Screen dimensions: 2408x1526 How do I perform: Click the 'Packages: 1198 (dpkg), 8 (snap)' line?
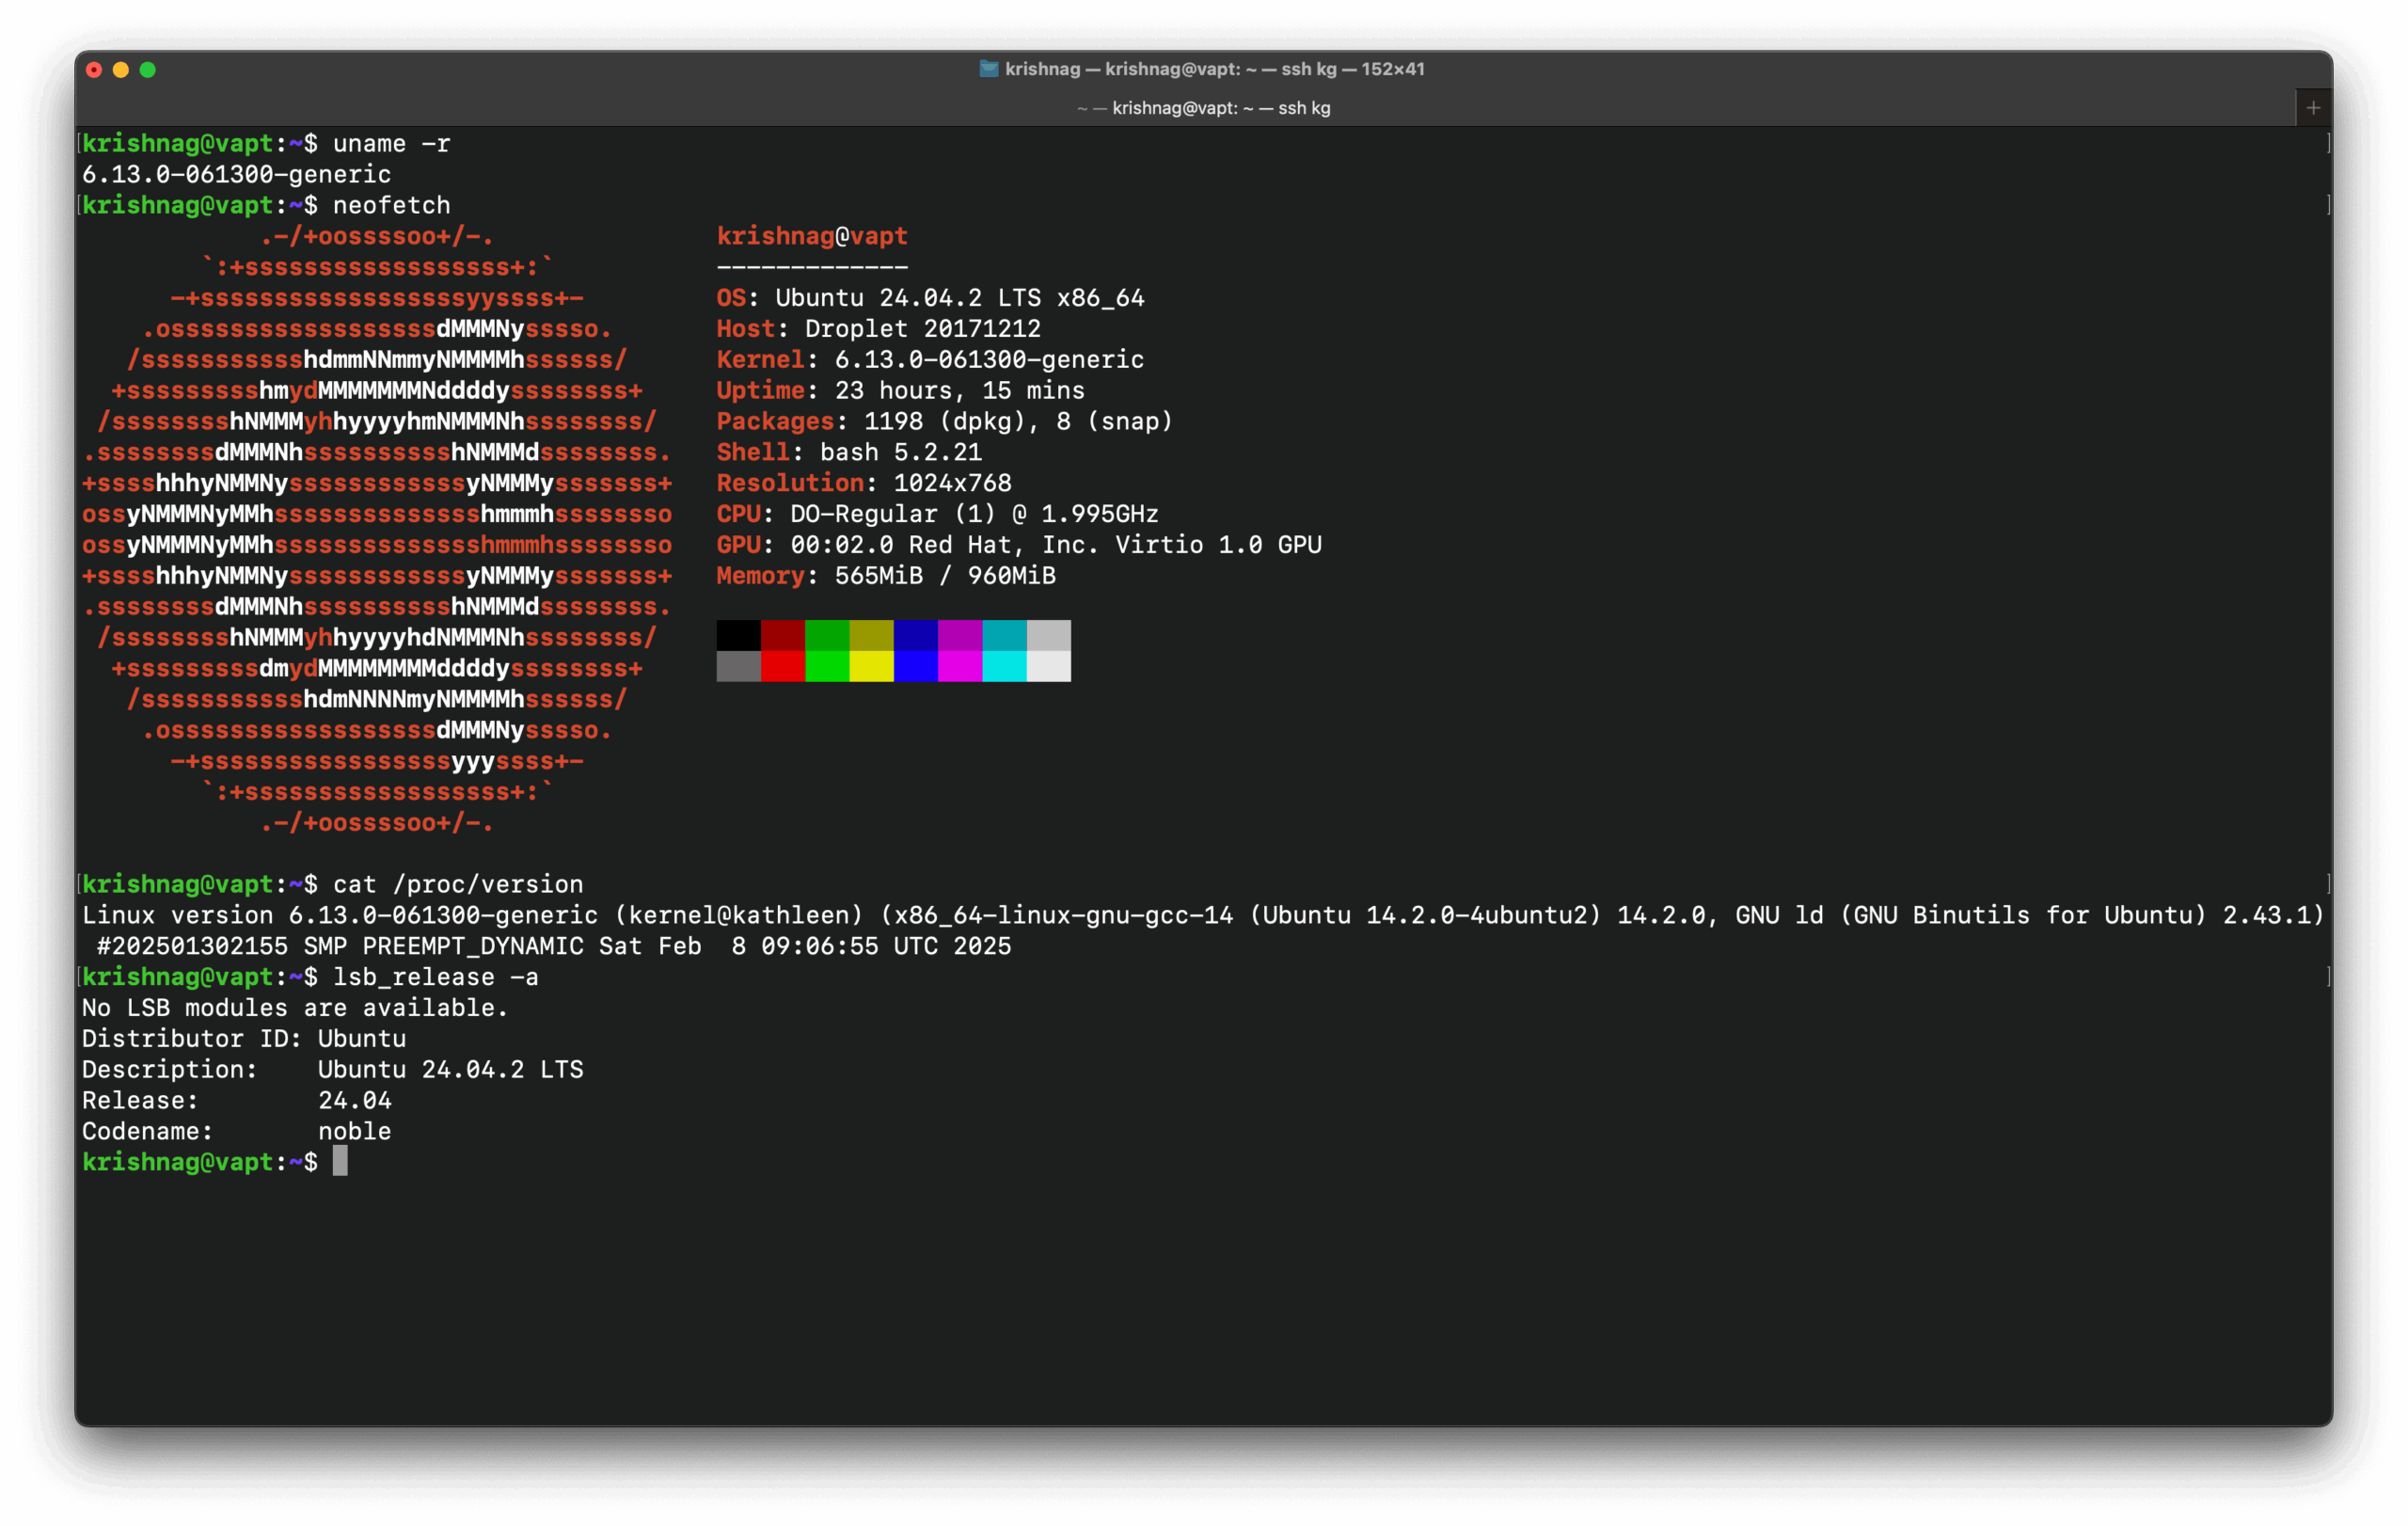pyautogui.click(x=945, y=422)
